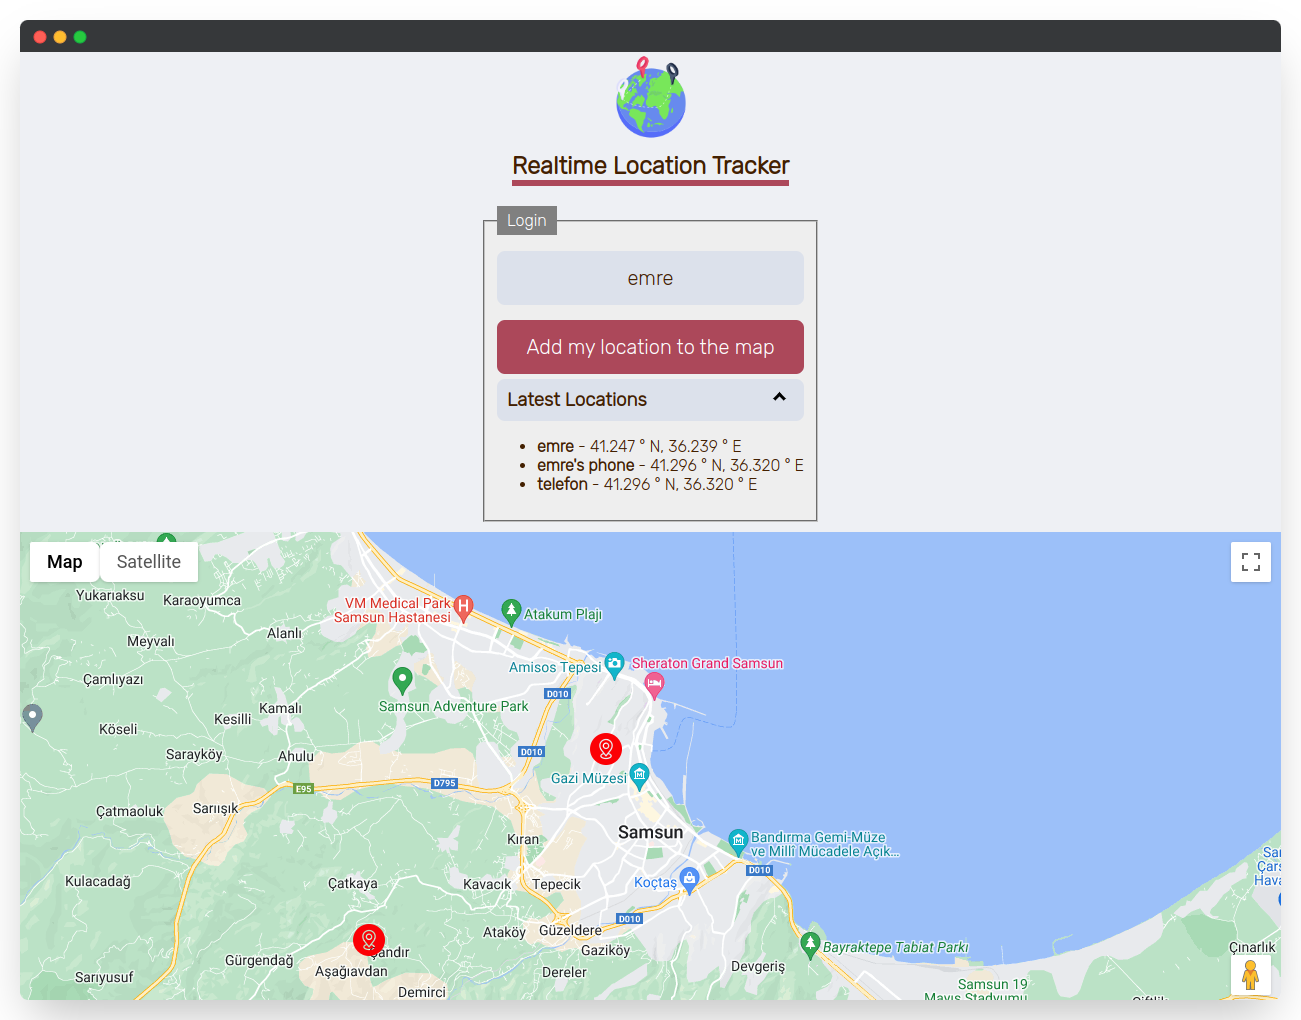Click the Koçtaş shopping pin
Screen dimensions: 1301x1020
[689, 880]
